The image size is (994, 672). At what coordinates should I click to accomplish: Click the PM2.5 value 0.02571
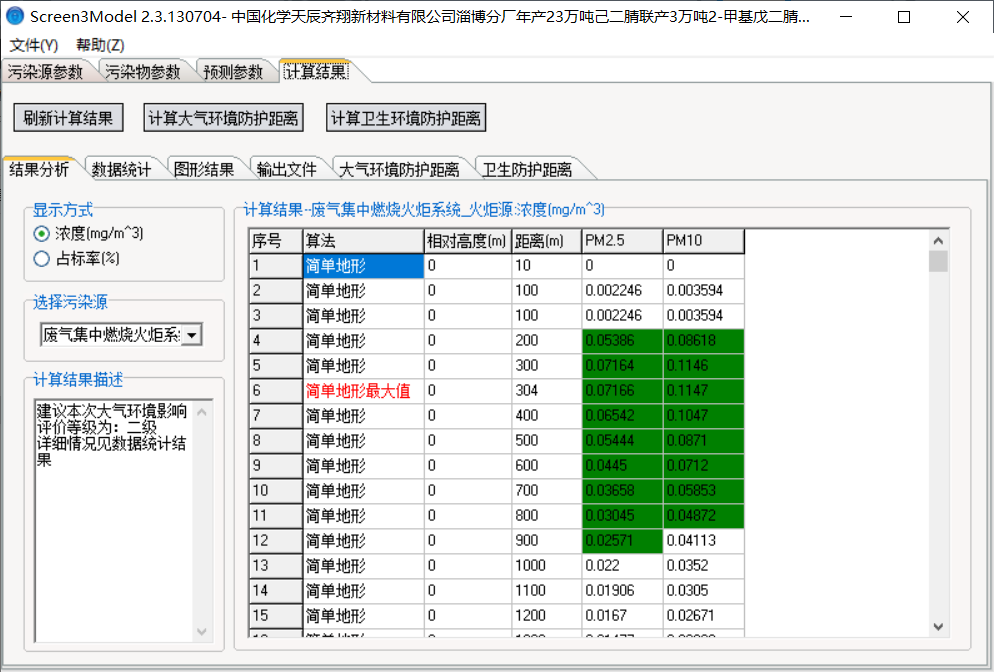click(x=623, y=541)
